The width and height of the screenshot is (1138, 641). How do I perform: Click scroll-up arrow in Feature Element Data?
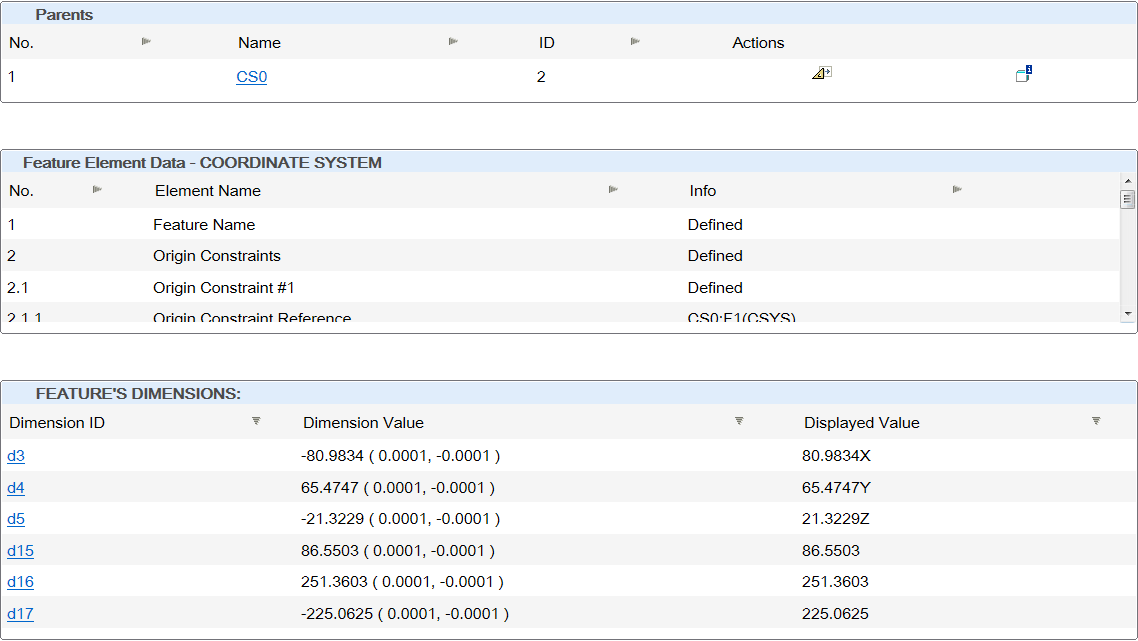[x=1128, y=181]
